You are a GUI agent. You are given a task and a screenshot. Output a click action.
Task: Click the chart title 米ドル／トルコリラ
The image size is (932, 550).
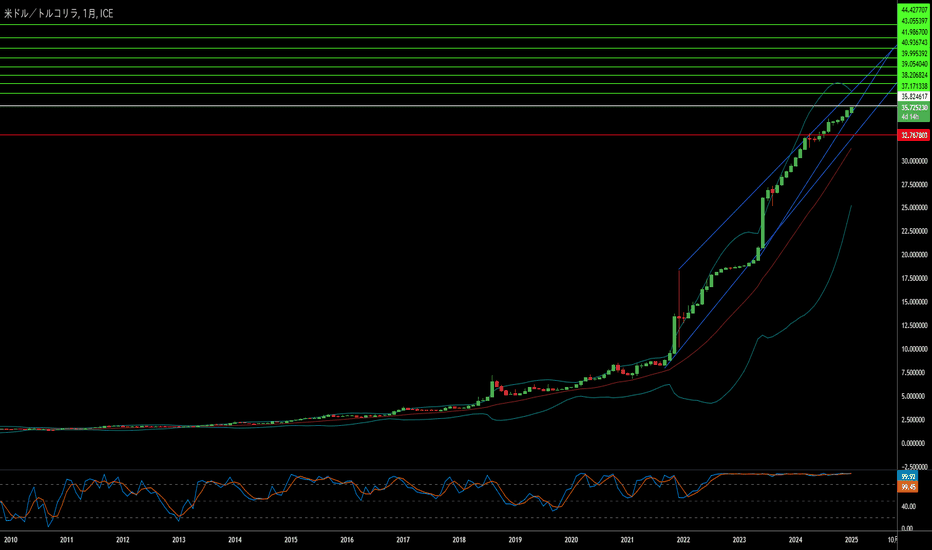(x=41, y=14)
